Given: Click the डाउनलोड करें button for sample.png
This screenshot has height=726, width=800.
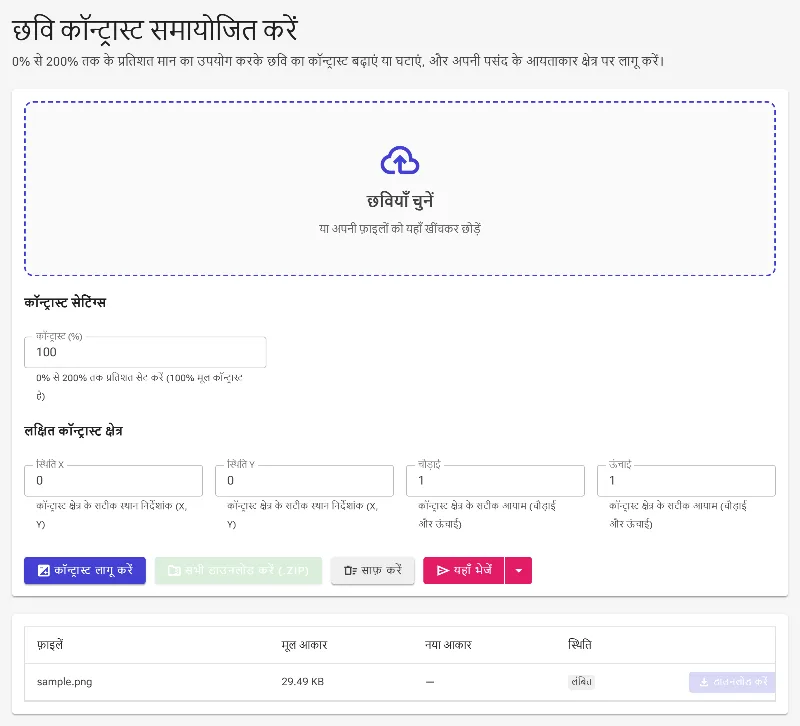Looking at the screenshot, I should (732, 682).
